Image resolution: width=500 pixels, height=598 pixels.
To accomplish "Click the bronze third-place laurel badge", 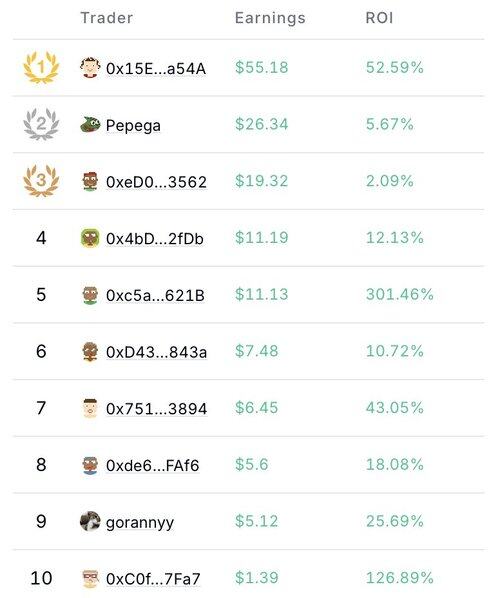I will (41, 180).
